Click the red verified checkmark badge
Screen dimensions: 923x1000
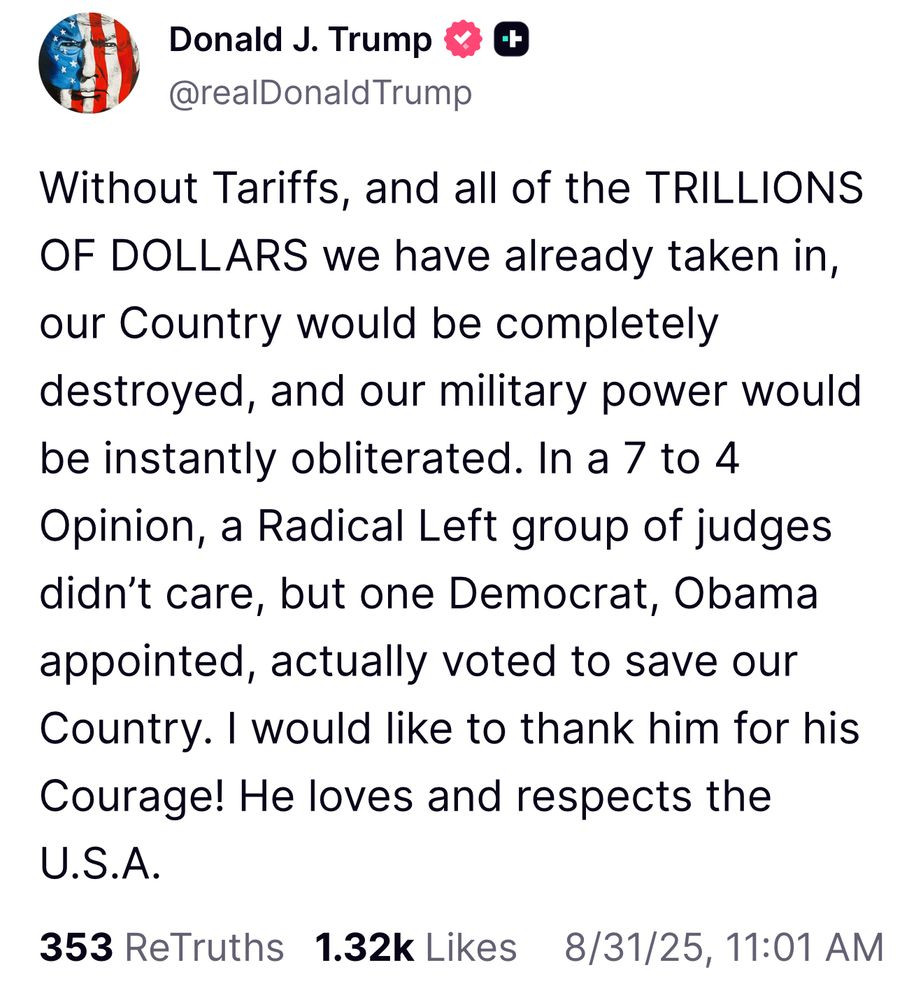point(463,39)
